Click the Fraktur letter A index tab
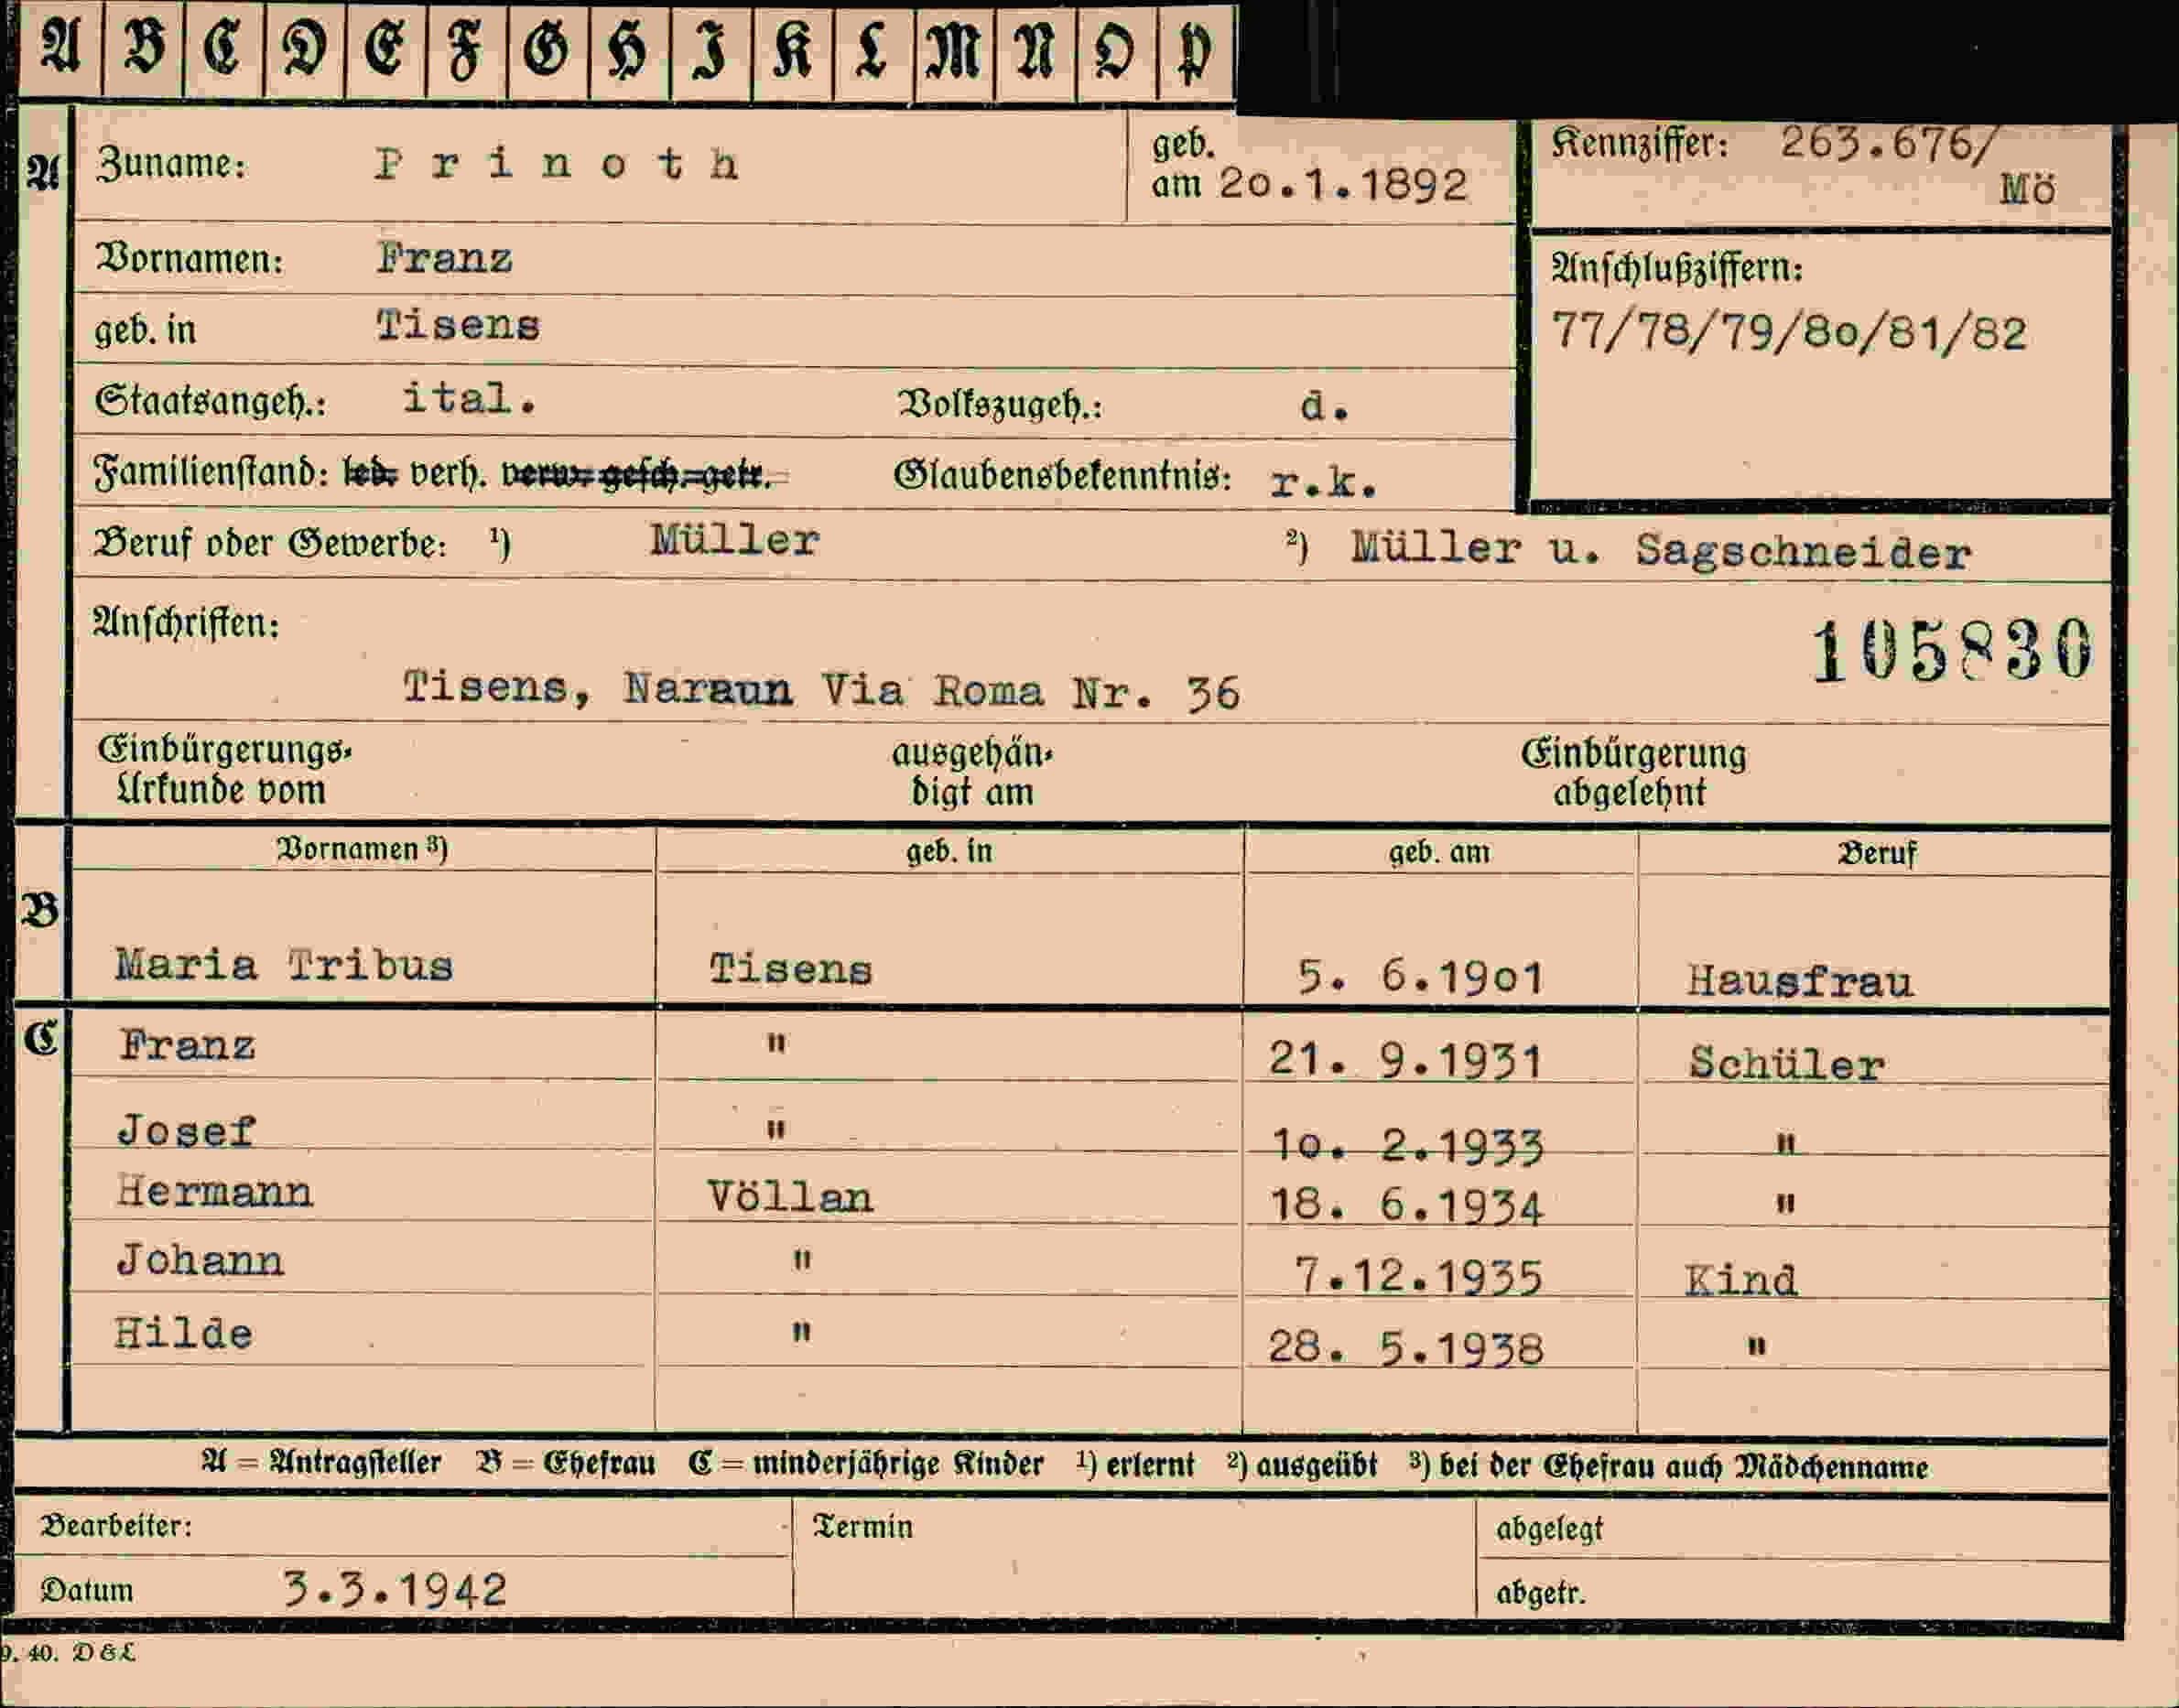The width and height of the screenshot is (2179, 1708). pos(60,50)
